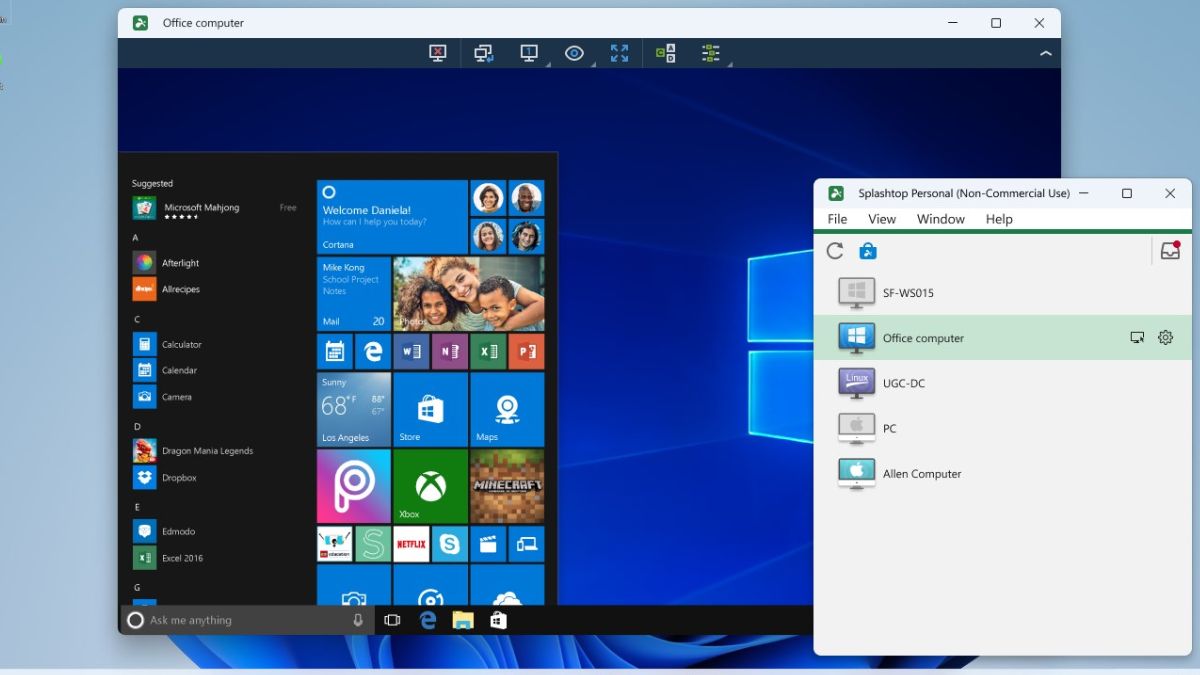Image resolution: width=1200 pixels, height=675 pixels.
Task: Click the blue shopping bag icon in Splashtop
Action: pos(868,251)
